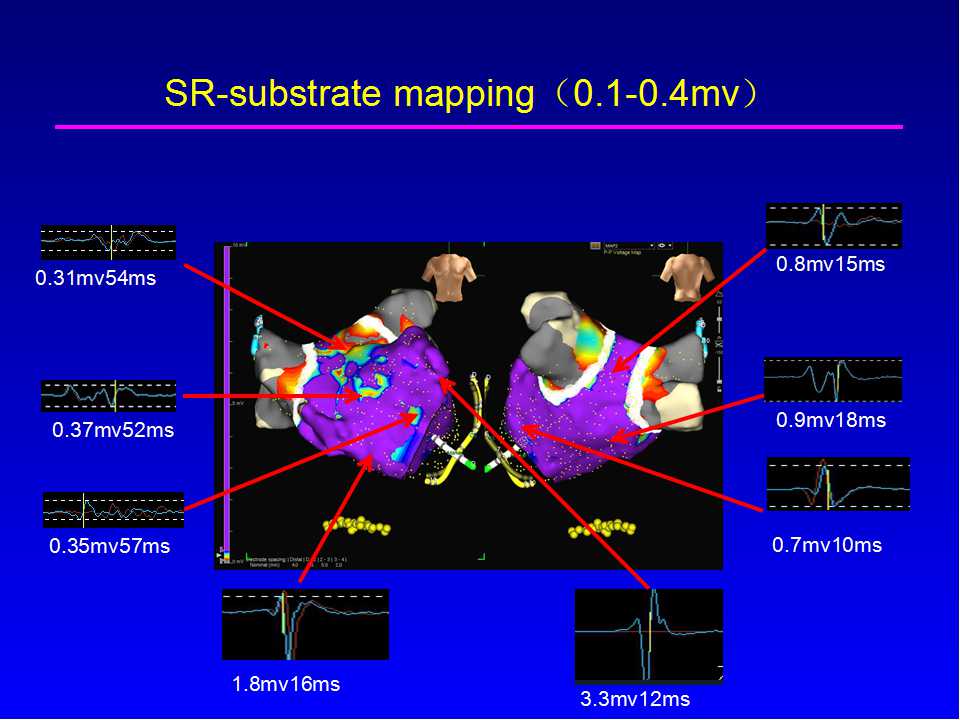Click the 0.7mv10ms electrogram thumbnail
The height and width of the screenshot is (720, 960).
pyautogui.click(x=838, y=484)
